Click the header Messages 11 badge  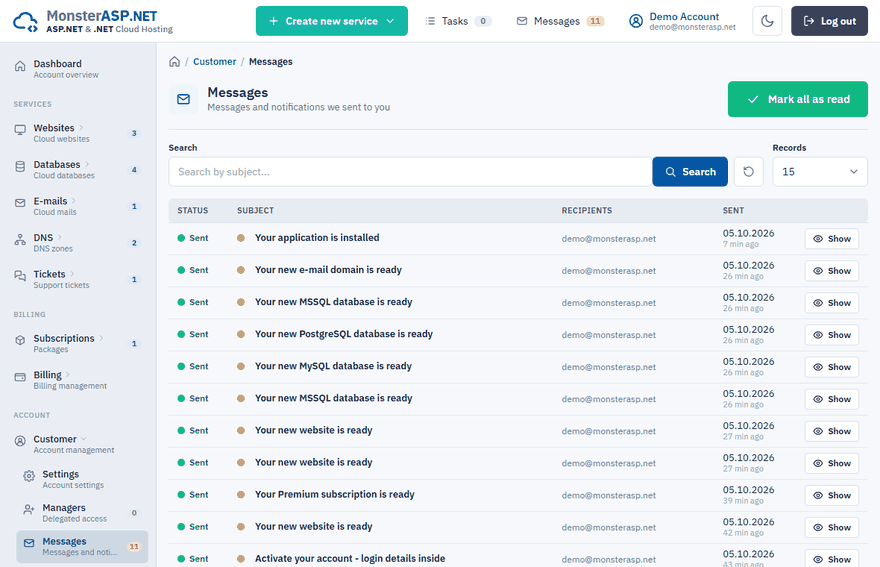(595, 21)
